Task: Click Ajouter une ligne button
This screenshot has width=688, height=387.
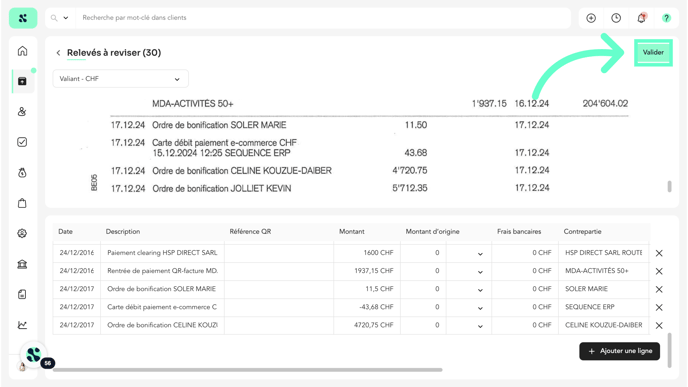Action: click(620, 351)
